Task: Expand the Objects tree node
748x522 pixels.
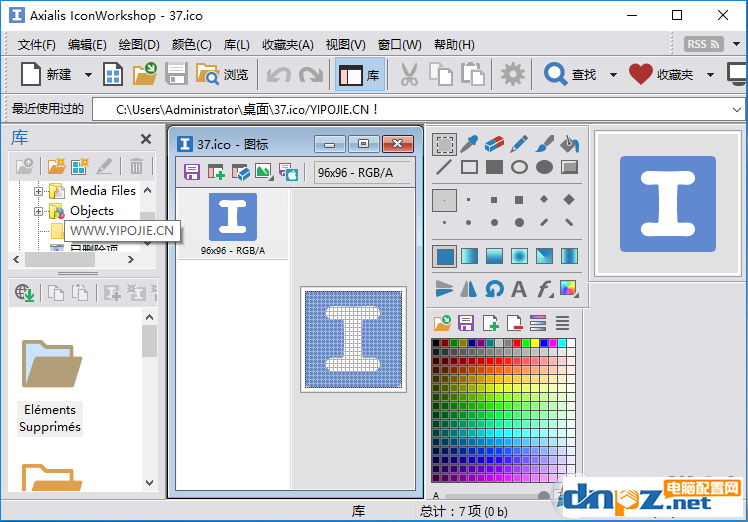Action: (x=38, y=211)
